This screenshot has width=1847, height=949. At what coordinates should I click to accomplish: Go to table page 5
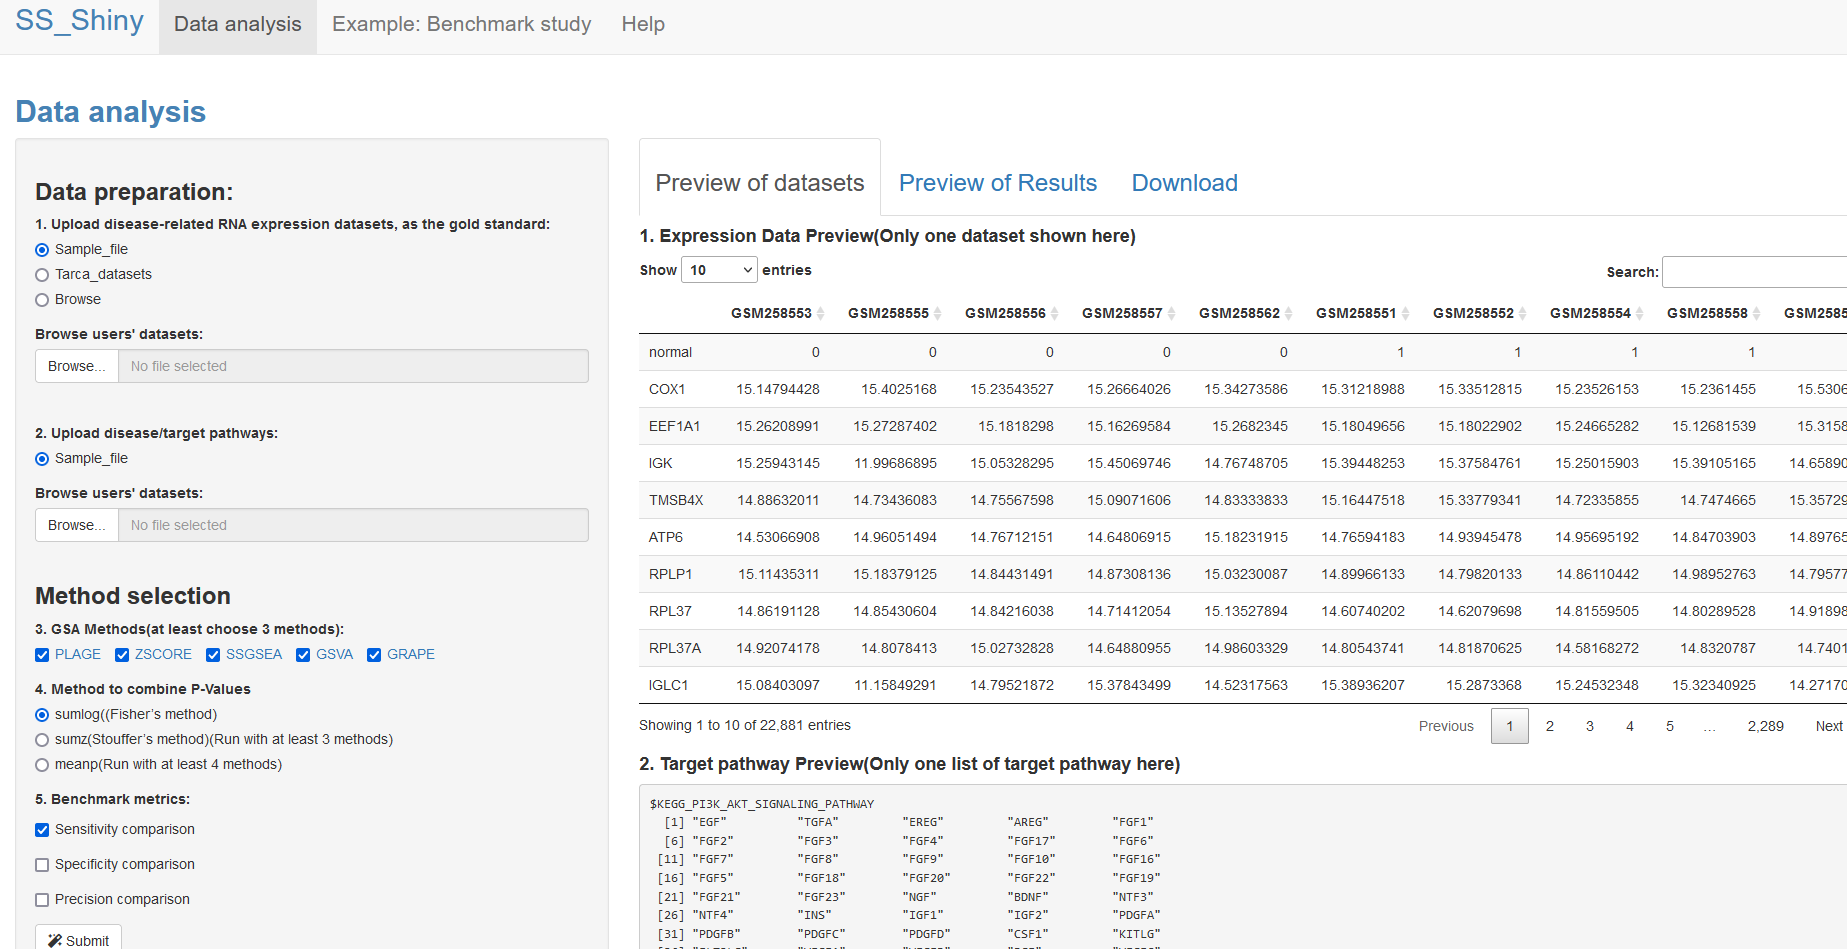tap(1670, 726)
